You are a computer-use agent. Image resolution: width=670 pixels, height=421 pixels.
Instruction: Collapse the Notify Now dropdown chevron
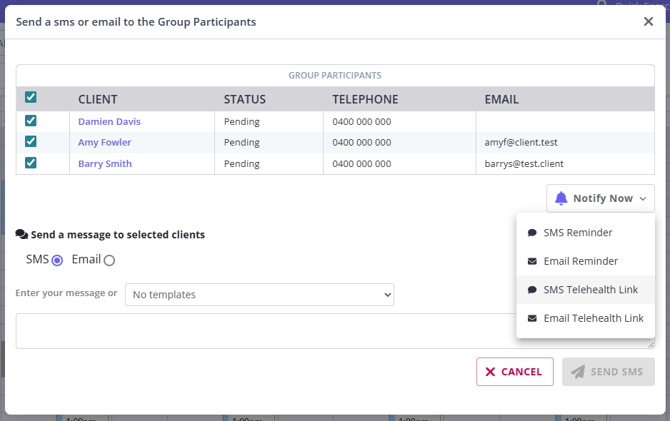[x=642, y=199]
